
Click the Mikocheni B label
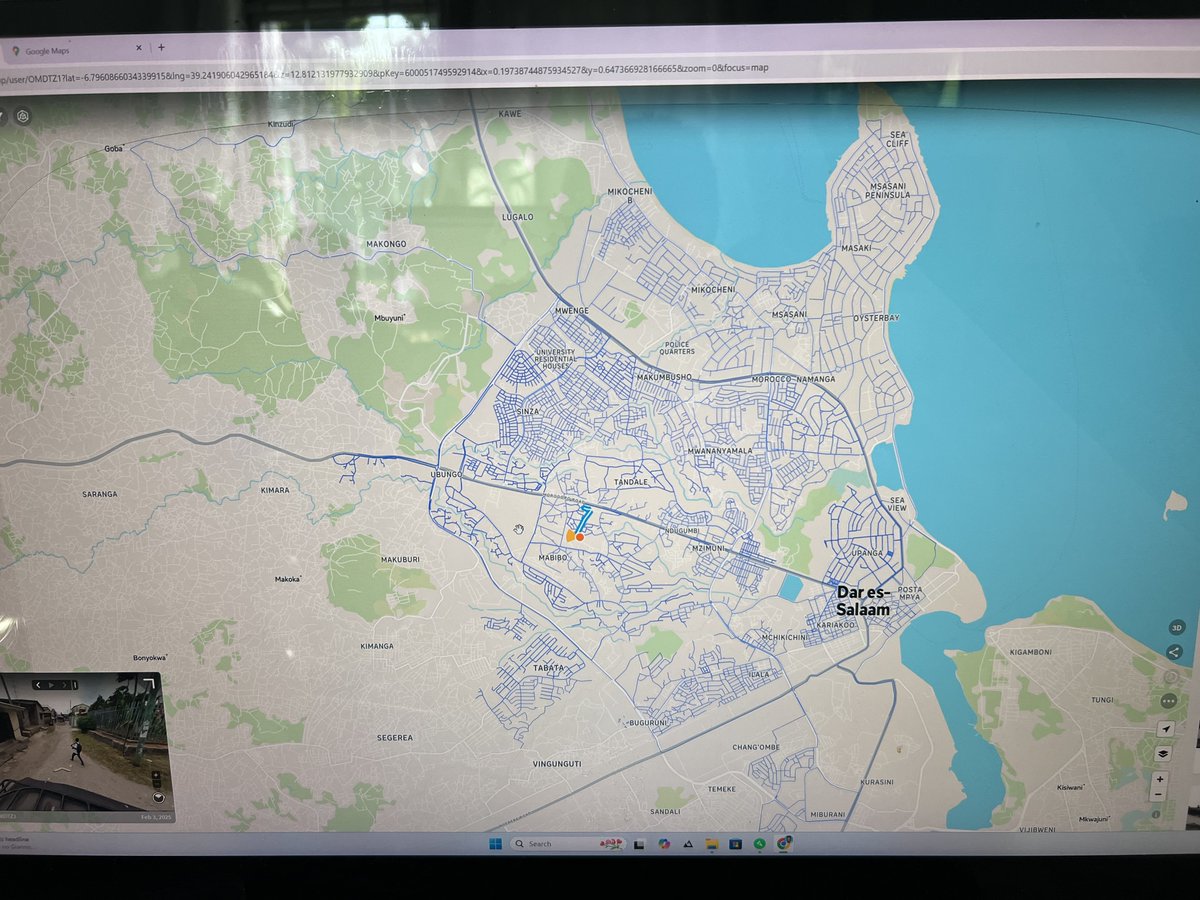tap(630, 194)
